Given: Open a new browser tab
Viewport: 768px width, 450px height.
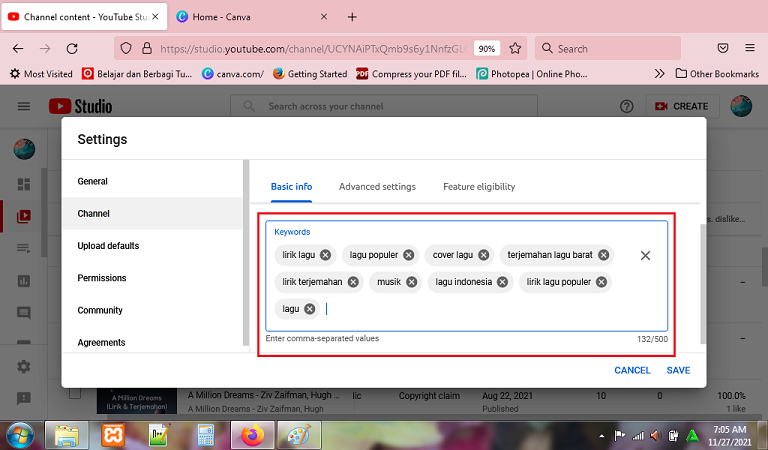Looking at the screenshot, I should click(x=352, y=17).
